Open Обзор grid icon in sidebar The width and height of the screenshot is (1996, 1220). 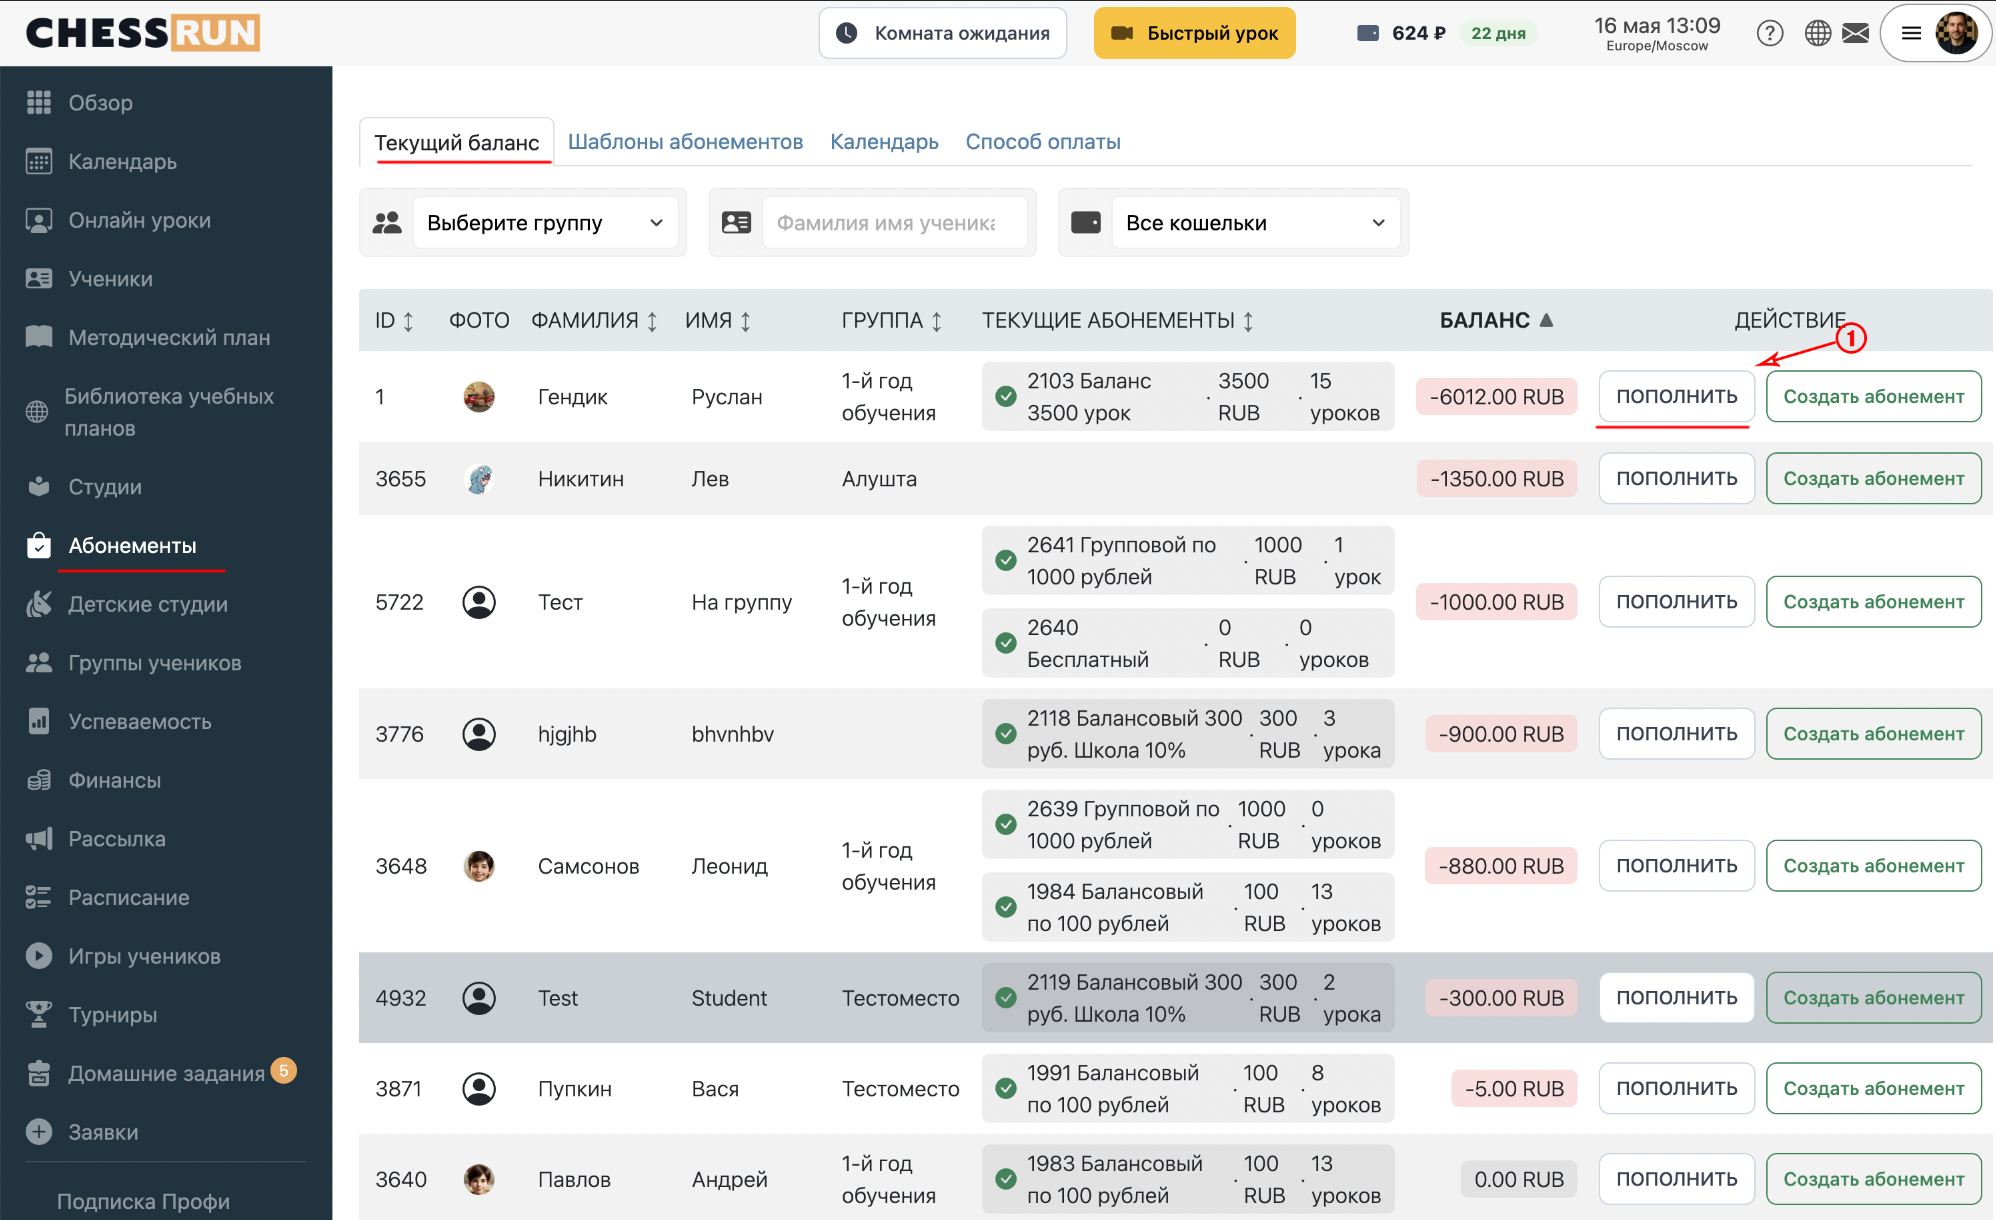click(39, 102)
